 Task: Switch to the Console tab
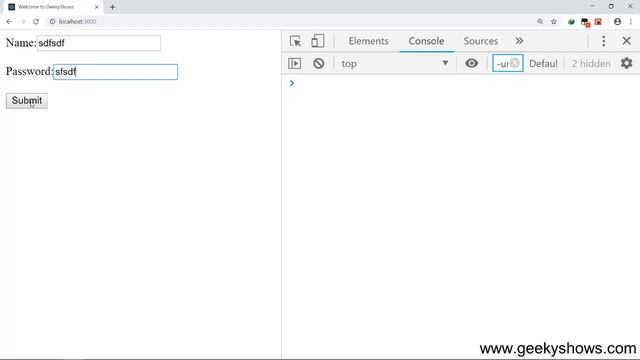click(426, 41)
